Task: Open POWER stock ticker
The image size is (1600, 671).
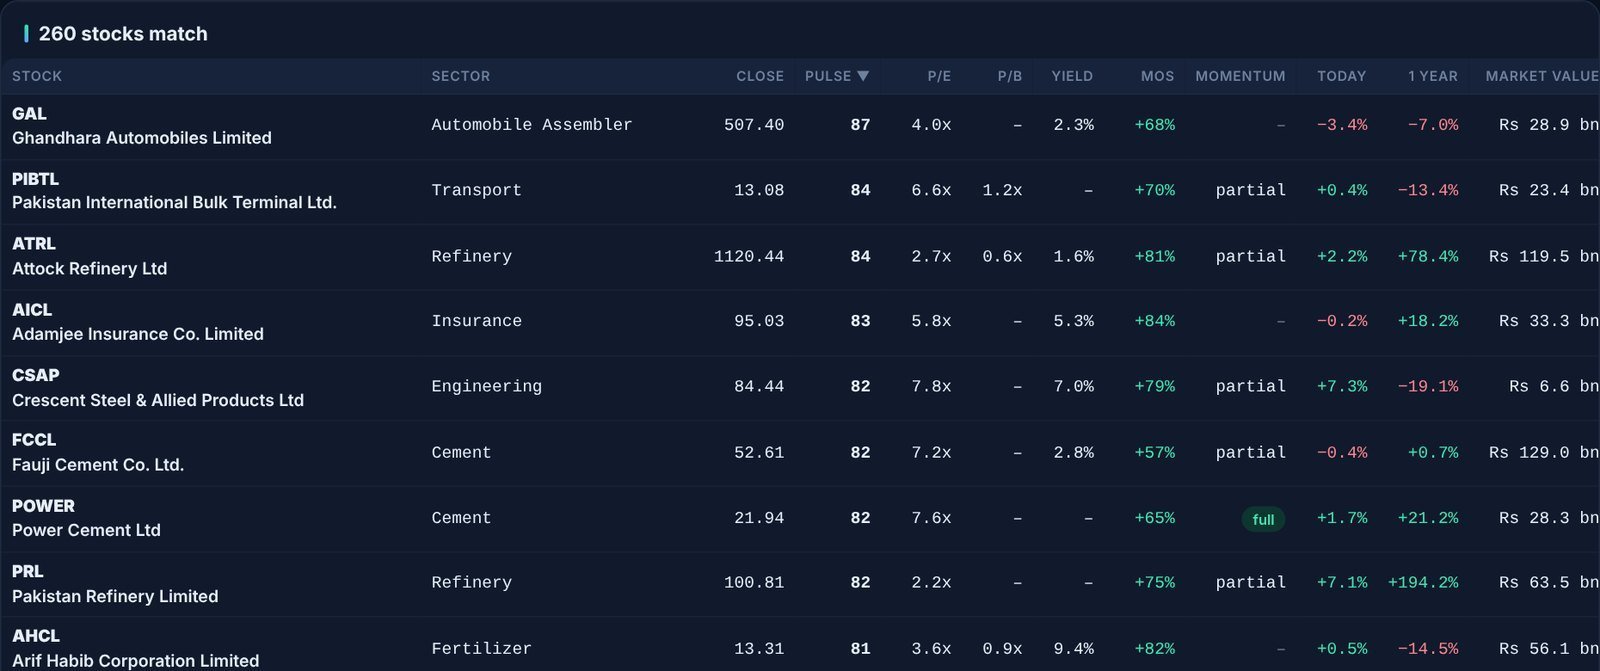Action: 43,506
